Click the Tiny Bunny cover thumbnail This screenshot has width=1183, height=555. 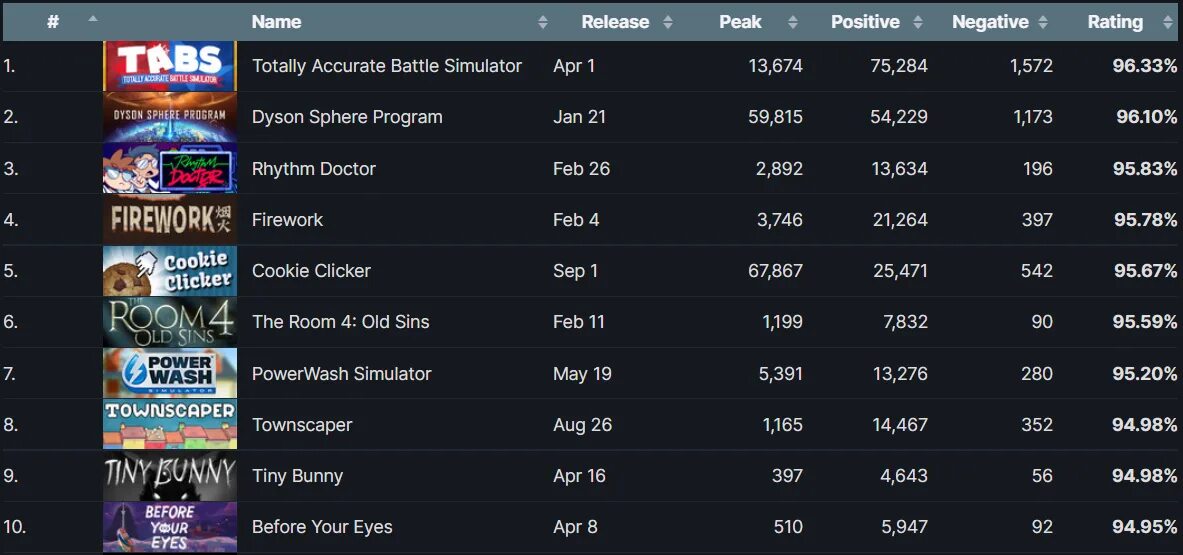(170, 476)
